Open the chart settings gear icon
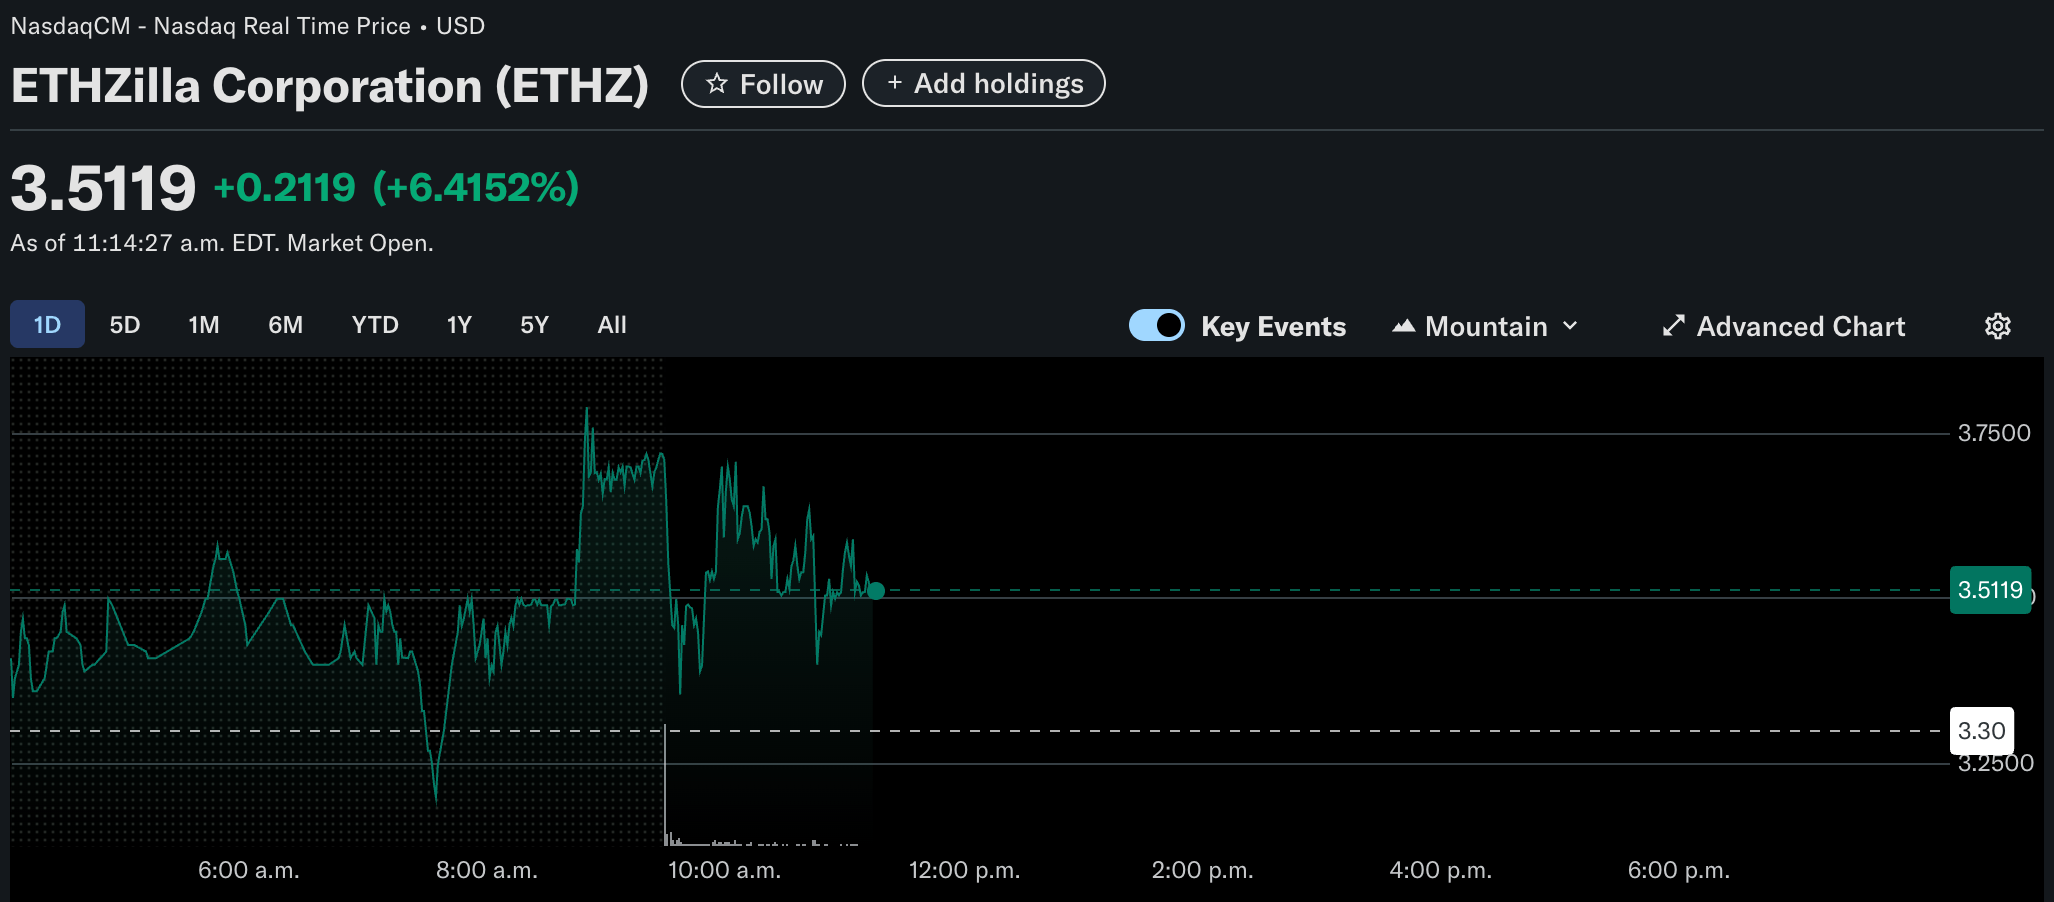 [1997, 325]
